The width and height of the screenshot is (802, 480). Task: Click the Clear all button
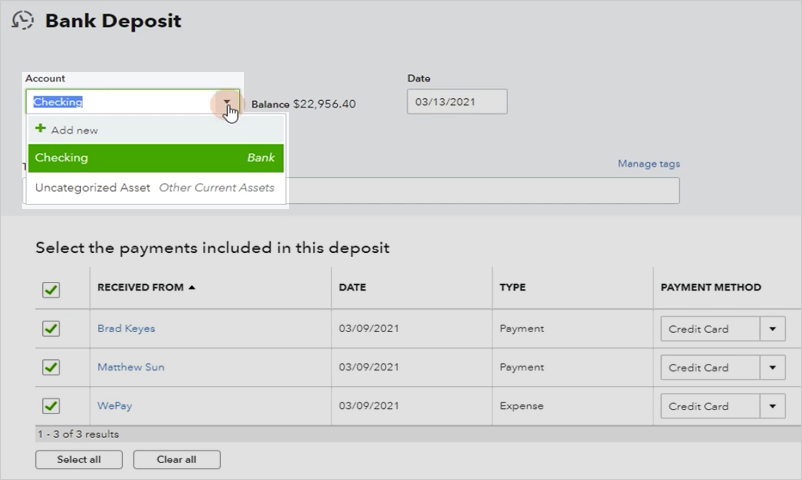(176, 460)
